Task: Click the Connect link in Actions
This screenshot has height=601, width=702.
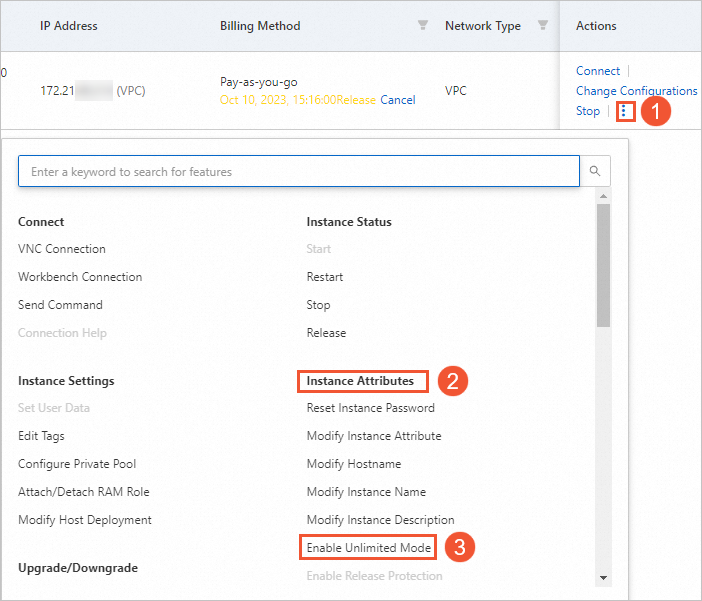Action: [598, 71]
